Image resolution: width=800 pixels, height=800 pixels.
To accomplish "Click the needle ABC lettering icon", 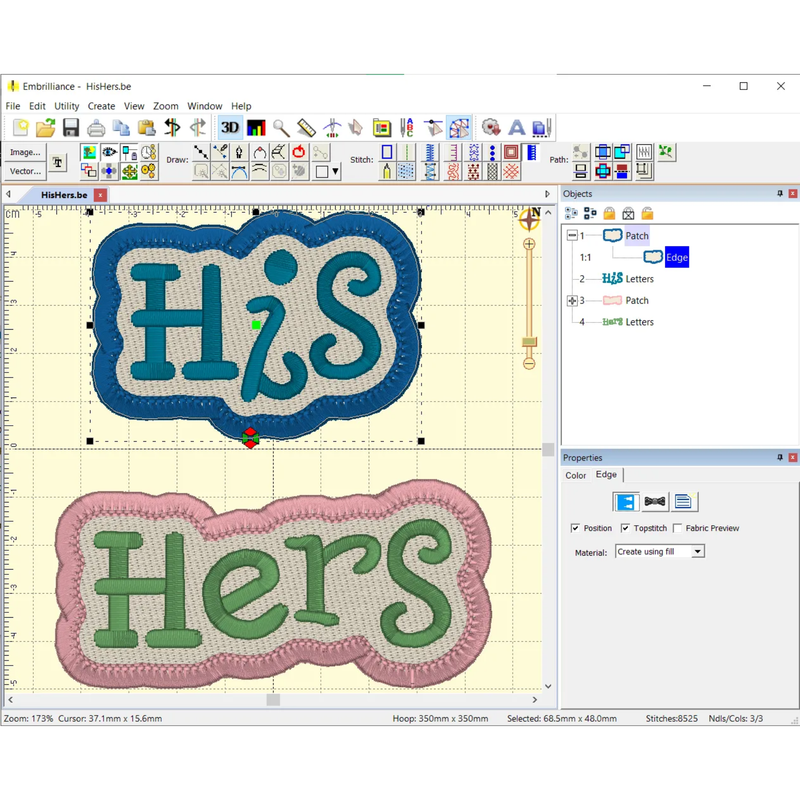I will point(407,128).
